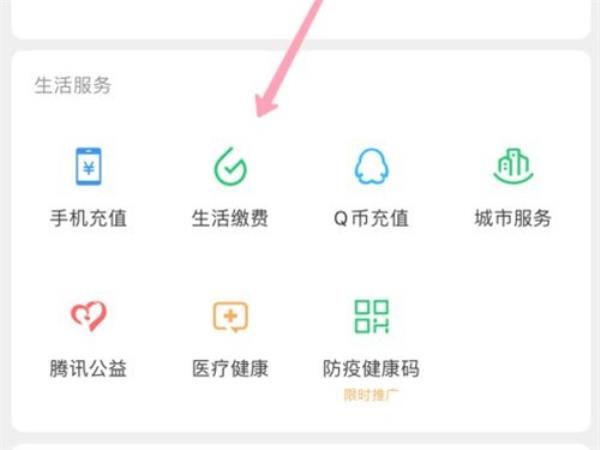Open the green QR code 防疫健康码 icon

[x=372, y=316]
